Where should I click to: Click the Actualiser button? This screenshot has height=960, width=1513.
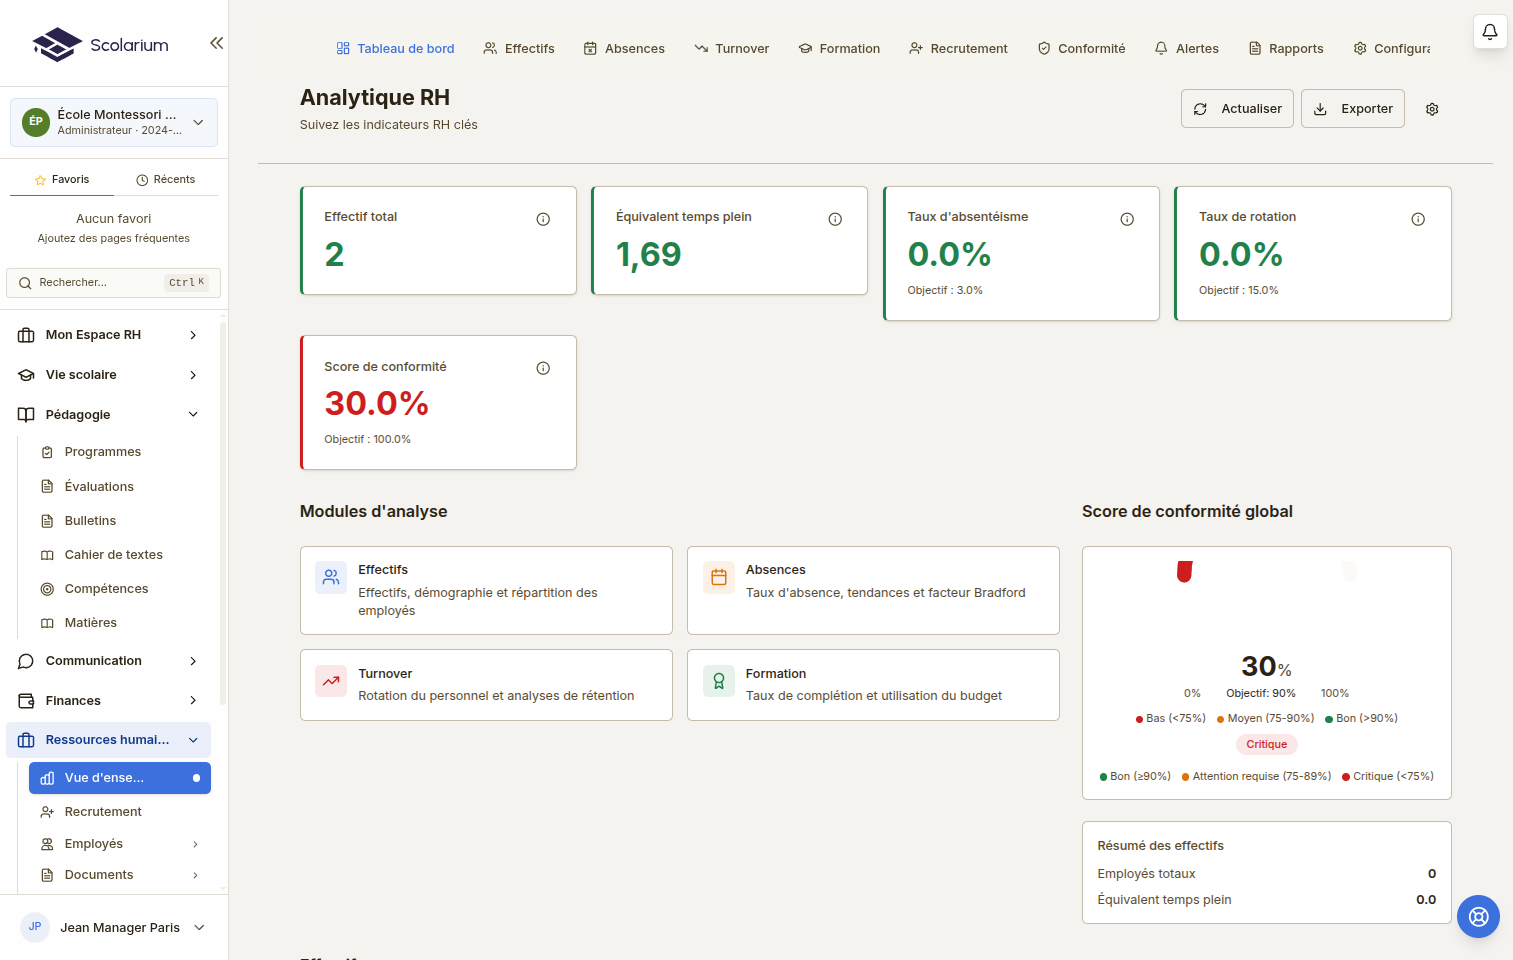click(1237, 109)
